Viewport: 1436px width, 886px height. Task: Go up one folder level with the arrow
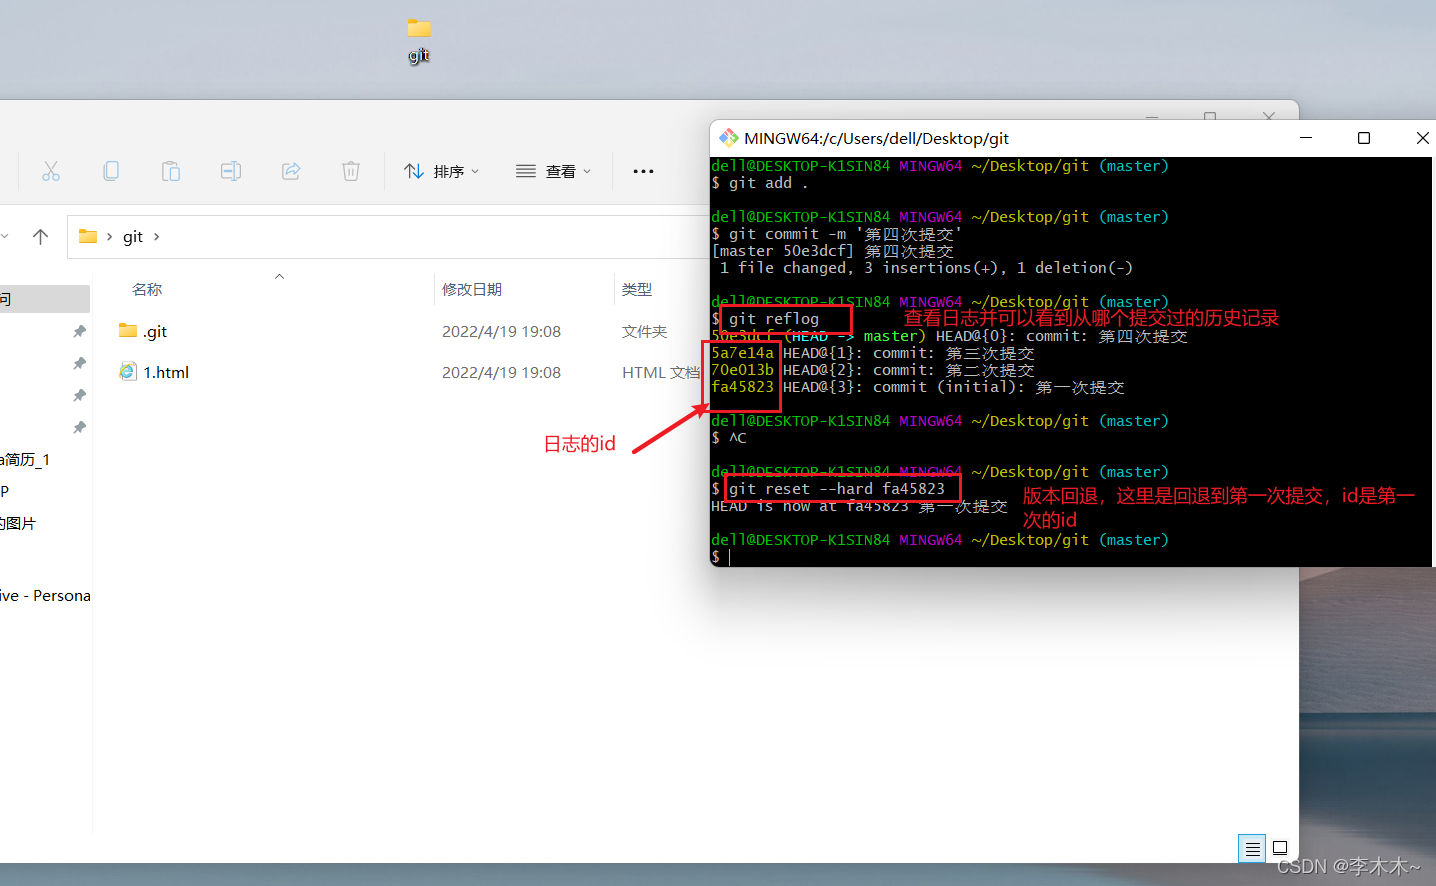click(x=40, y=236)
